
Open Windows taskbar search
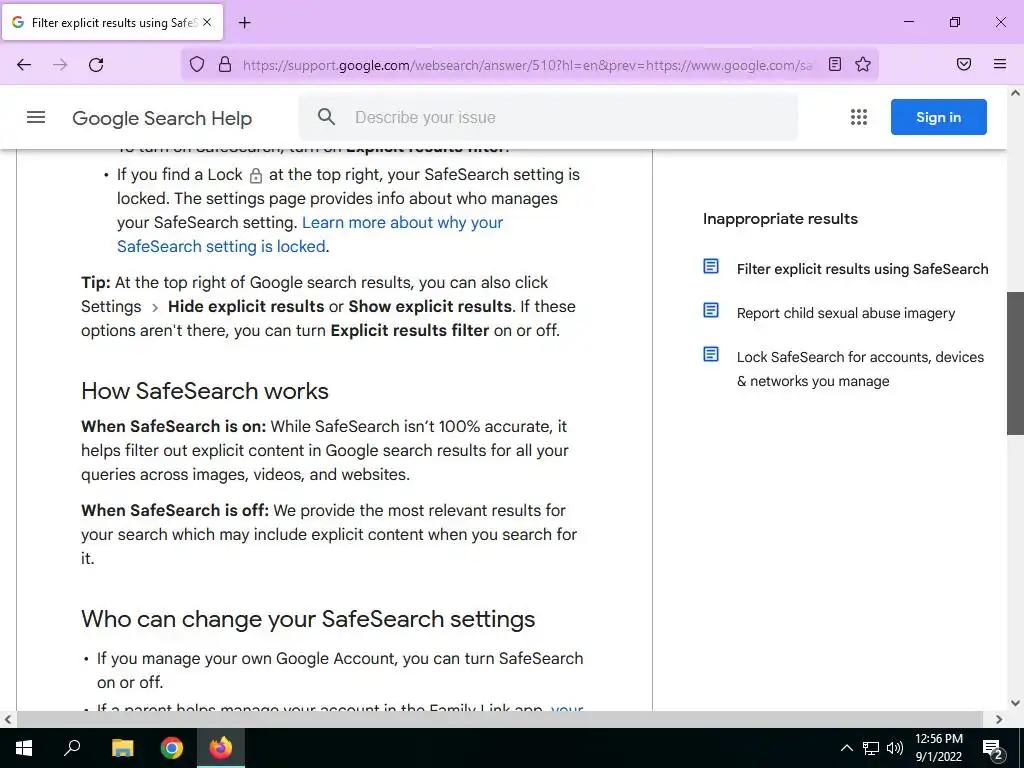pos(72,748)
